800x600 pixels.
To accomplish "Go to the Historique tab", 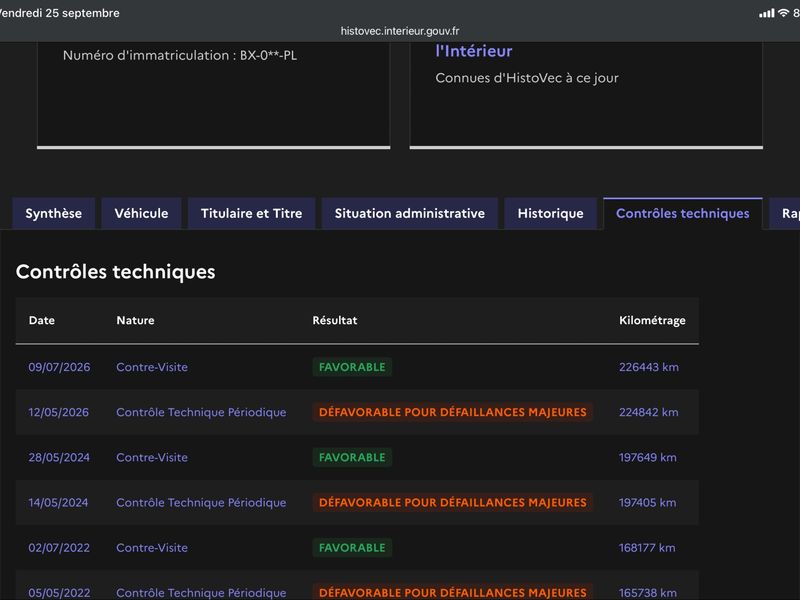I will point(551,213).
